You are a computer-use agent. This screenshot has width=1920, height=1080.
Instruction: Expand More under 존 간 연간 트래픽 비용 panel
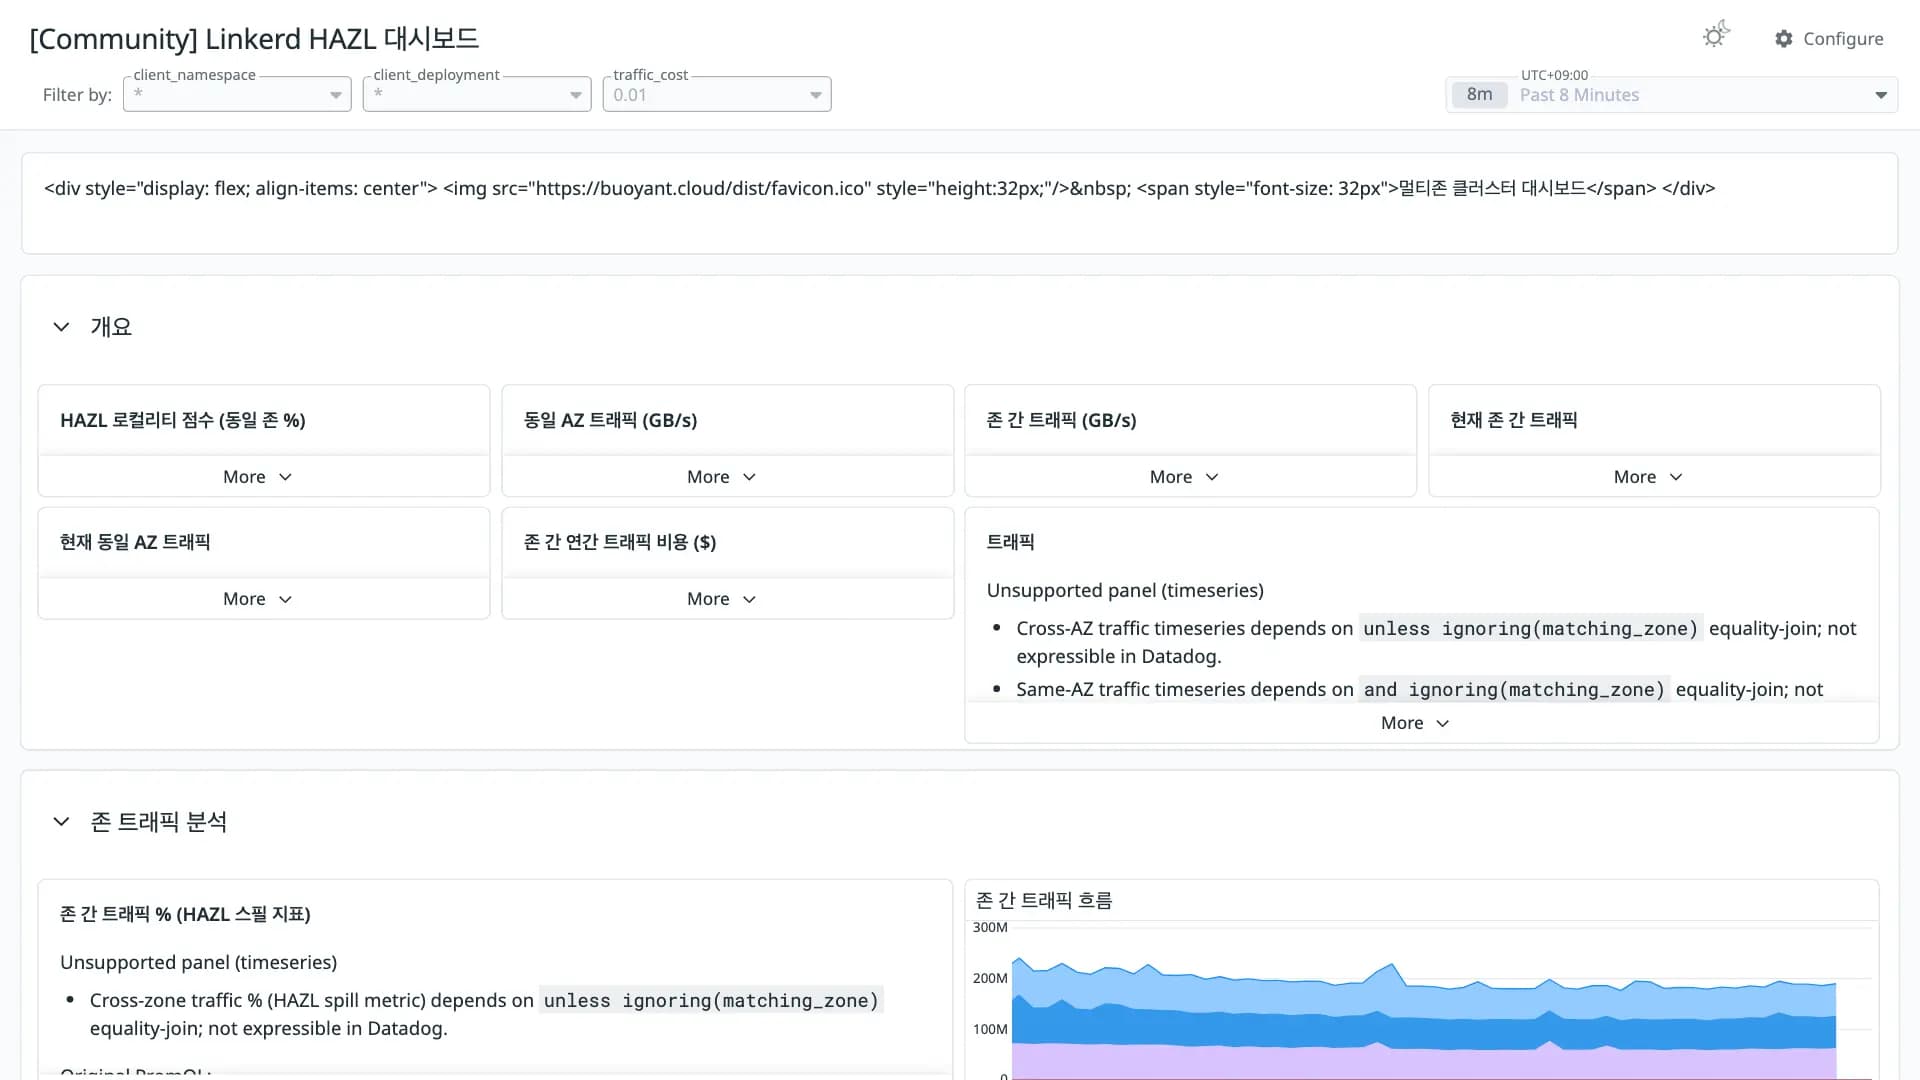tap(722, 599)
